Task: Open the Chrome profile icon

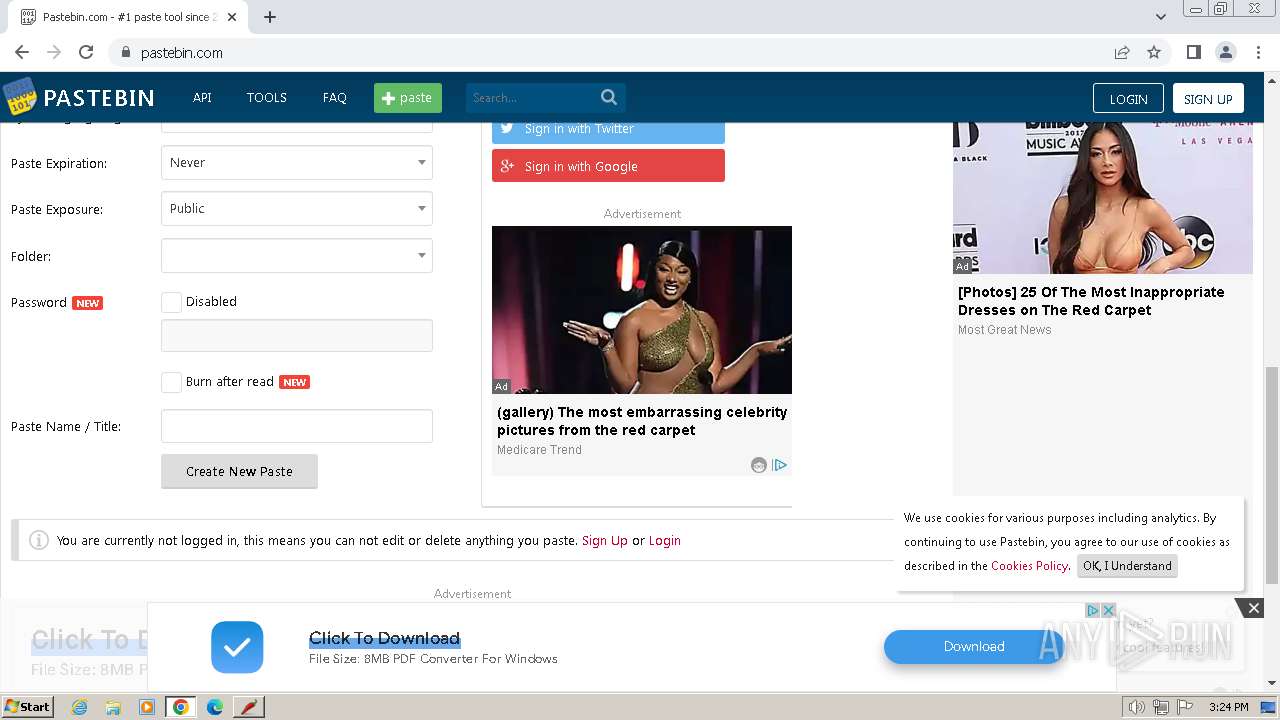Action: pos(1225,52)
